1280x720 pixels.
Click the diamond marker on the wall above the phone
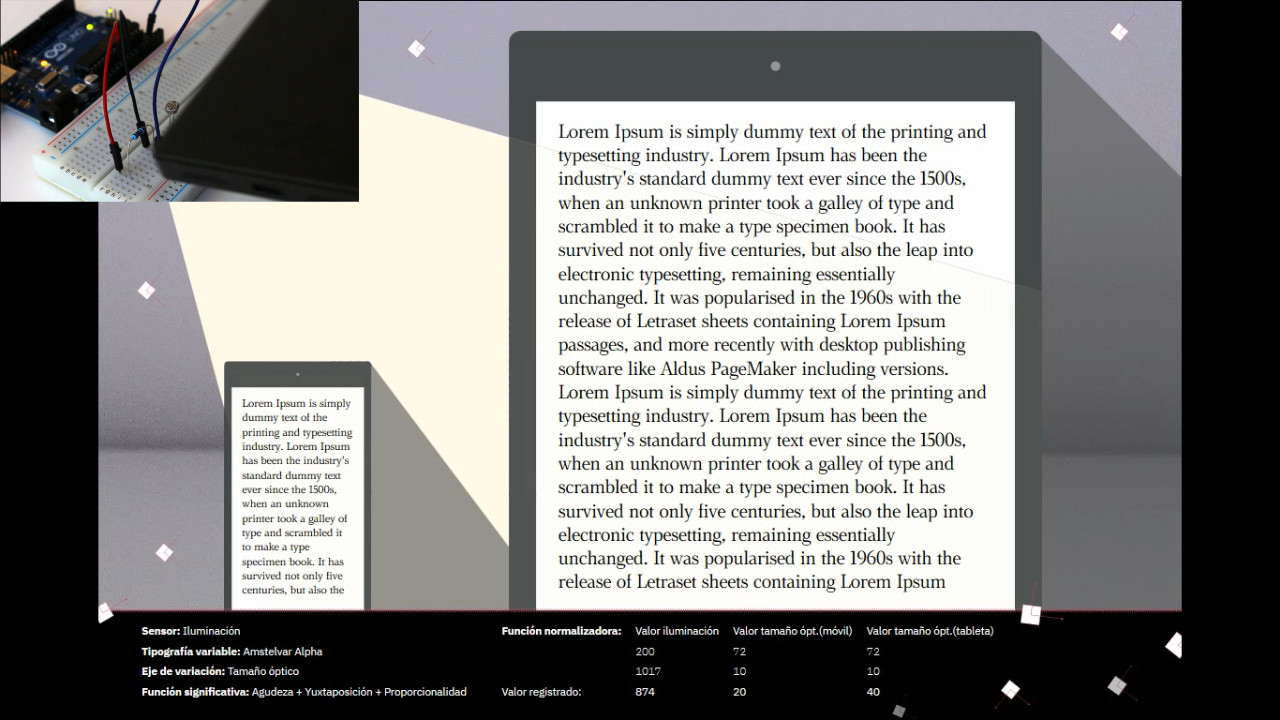[146, 291]
